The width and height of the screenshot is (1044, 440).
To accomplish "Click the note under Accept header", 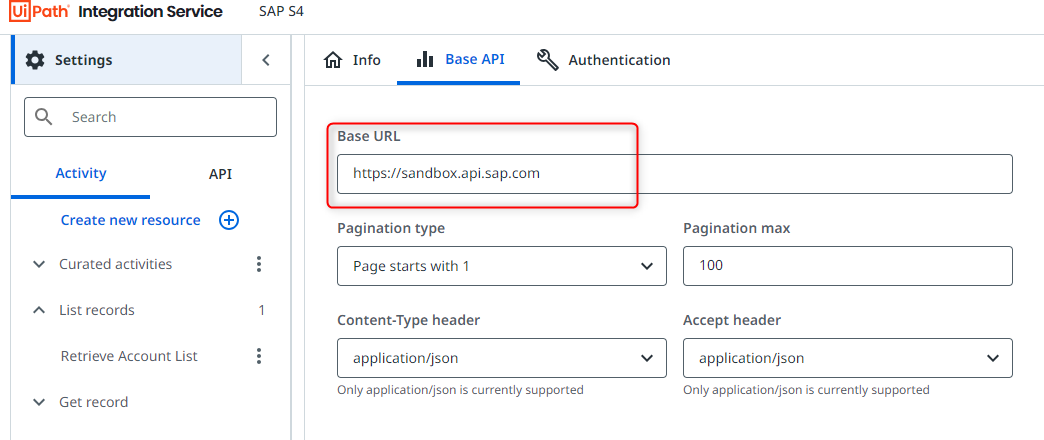I will (x=806, y=390).
